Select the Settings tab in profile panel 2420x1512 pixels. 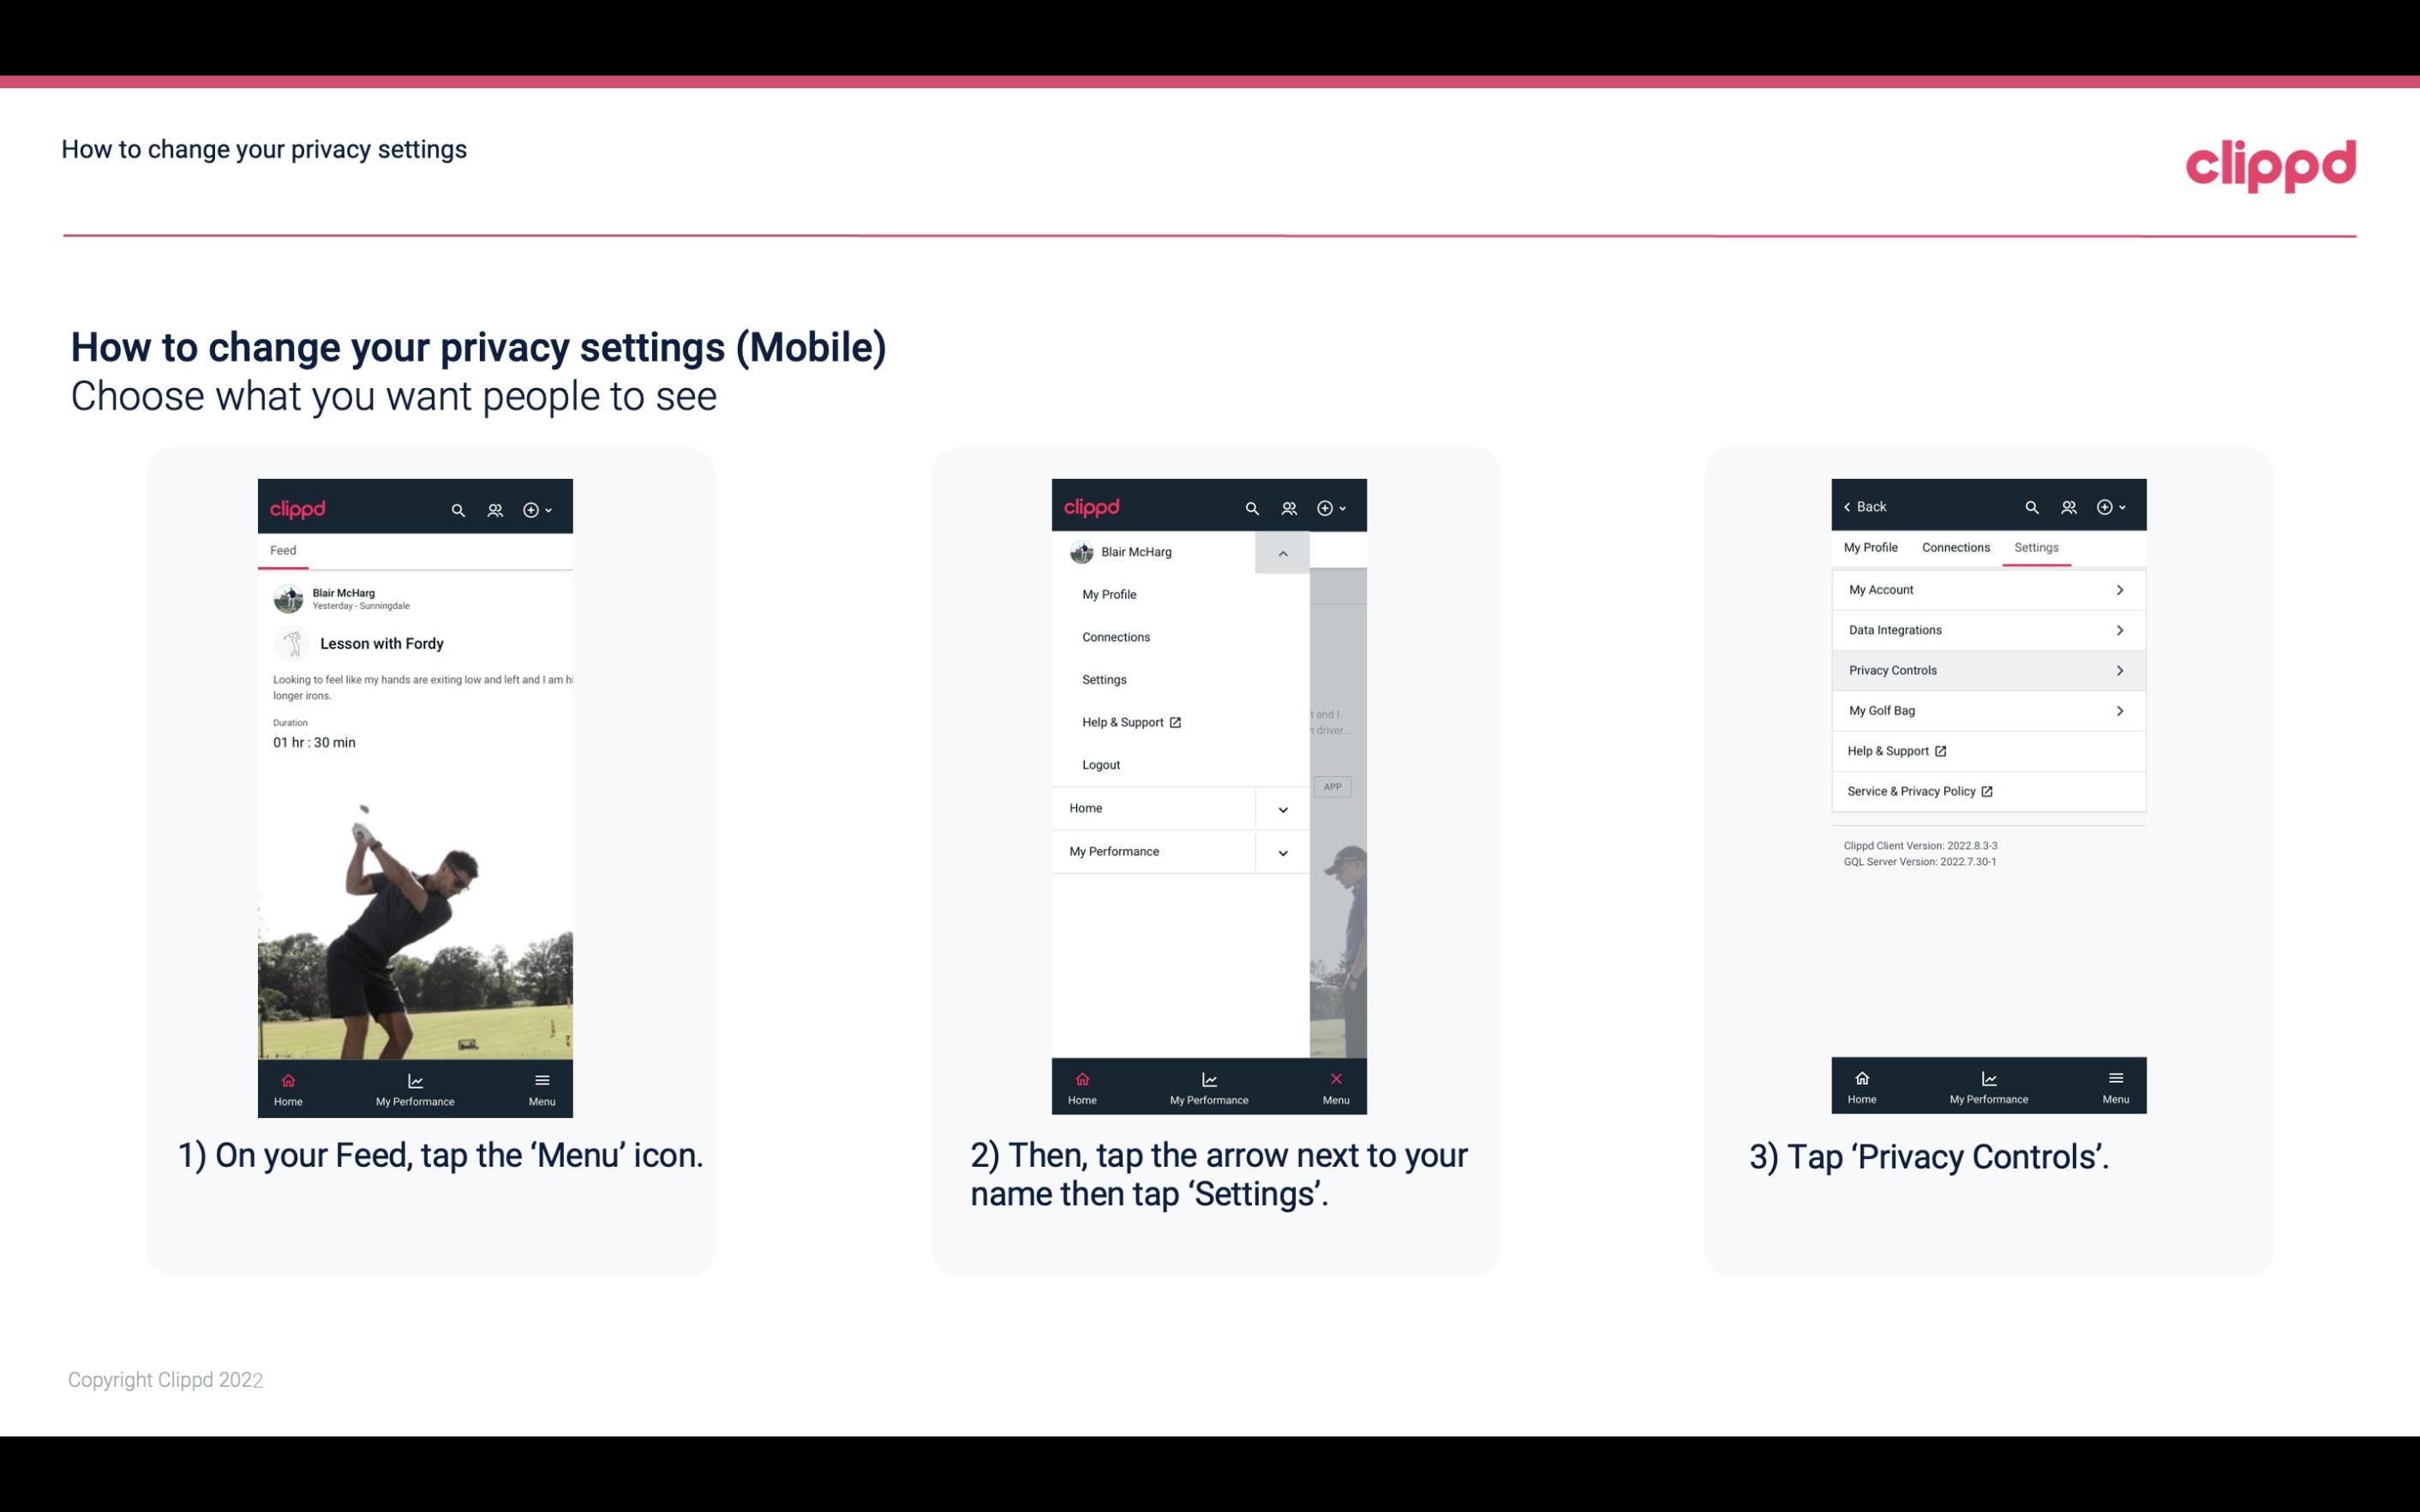pyautogui.click(x=2035, y=547)
